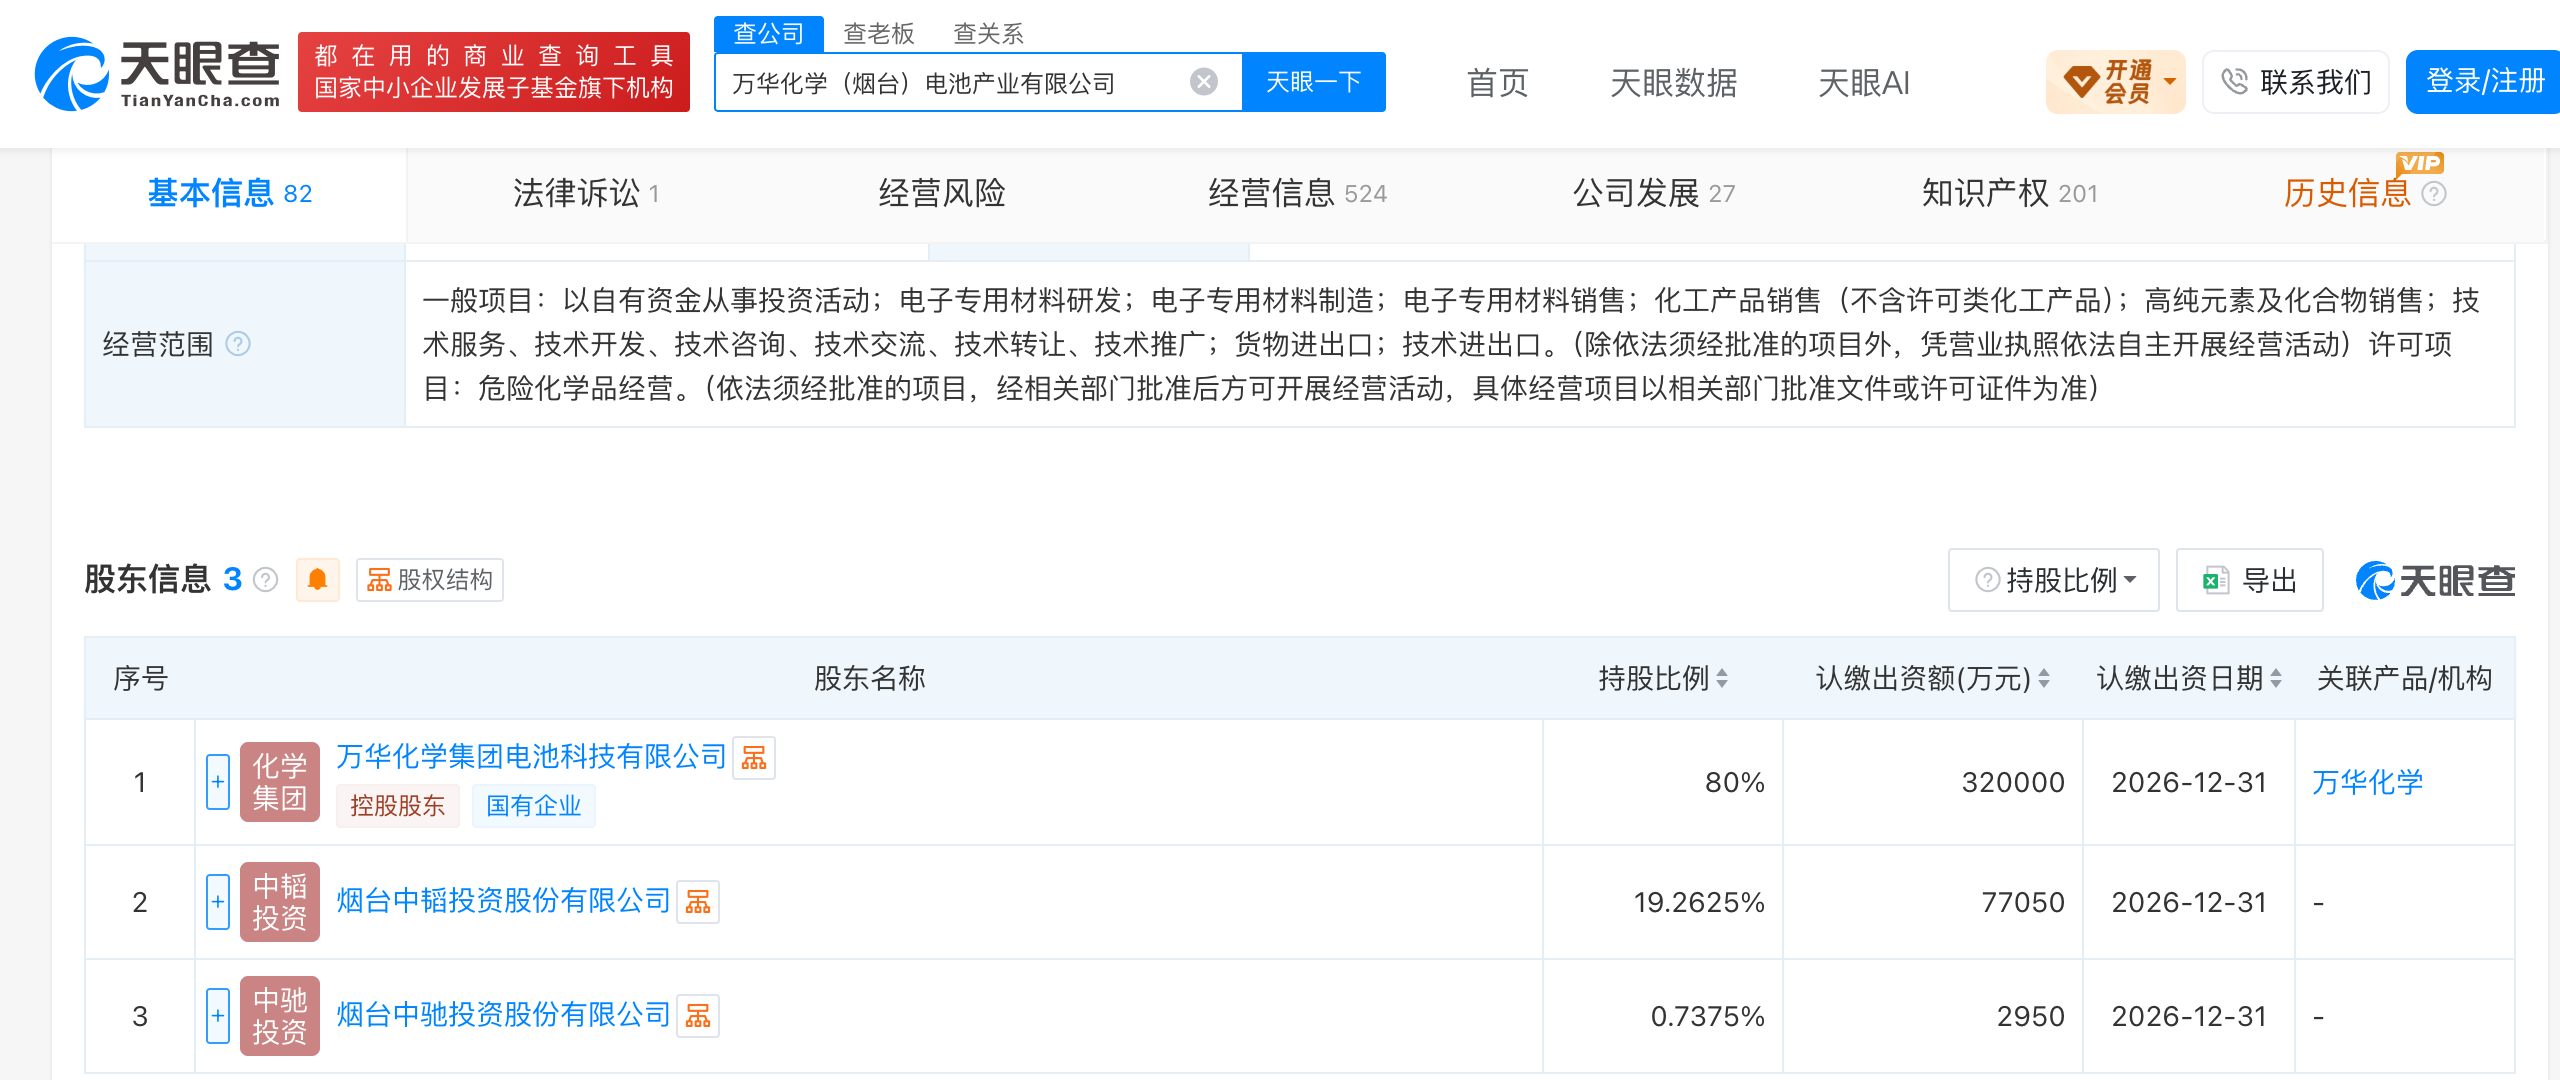The width and height of the screenshot is (2560, 1080).
Task: Sort table by 认缴出资日期 column
Action: [x=2276, y=679]
